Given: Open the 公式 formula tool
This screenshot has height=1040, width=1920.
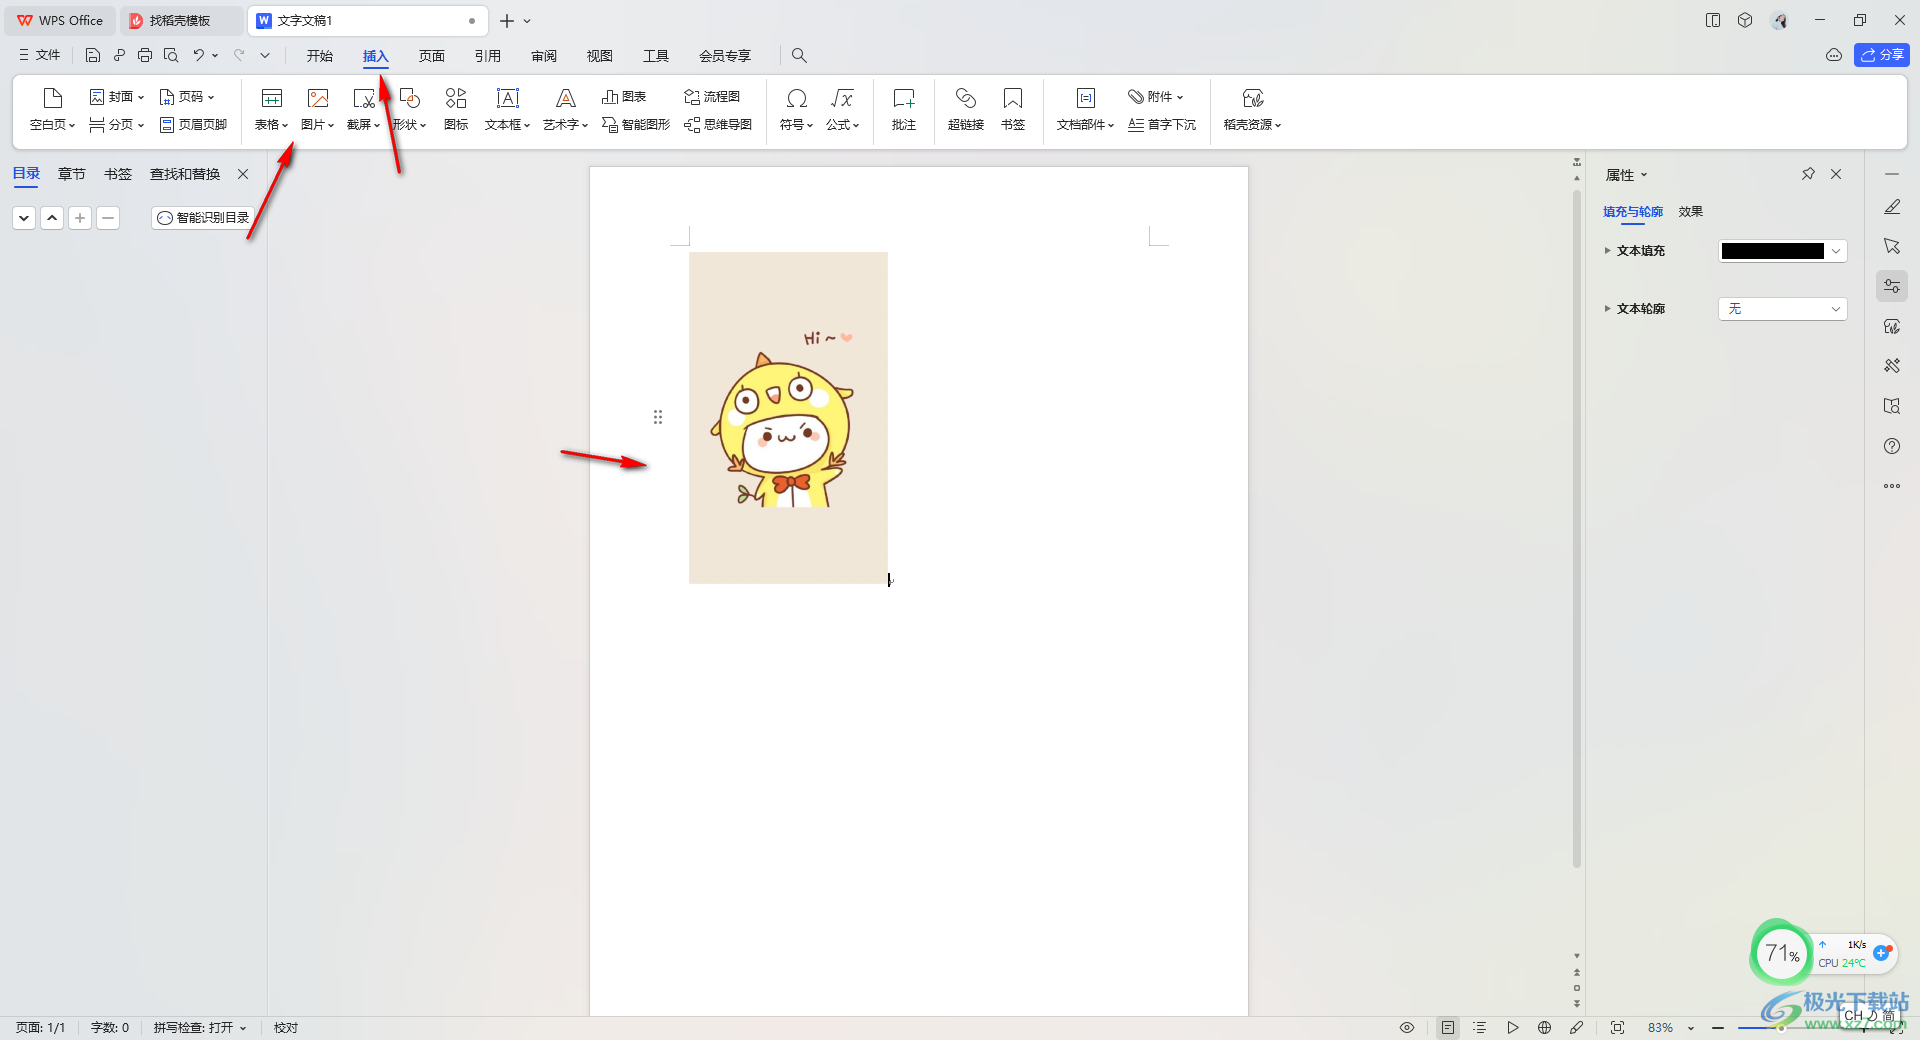Looking at the screenshot, I should [842, 109].
